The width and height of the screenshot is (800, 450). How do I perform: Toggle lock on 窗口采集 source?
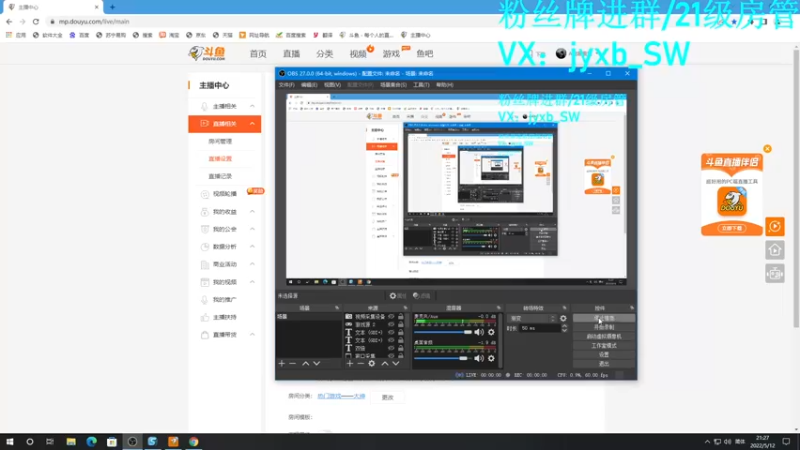click(x=401, y=356)
